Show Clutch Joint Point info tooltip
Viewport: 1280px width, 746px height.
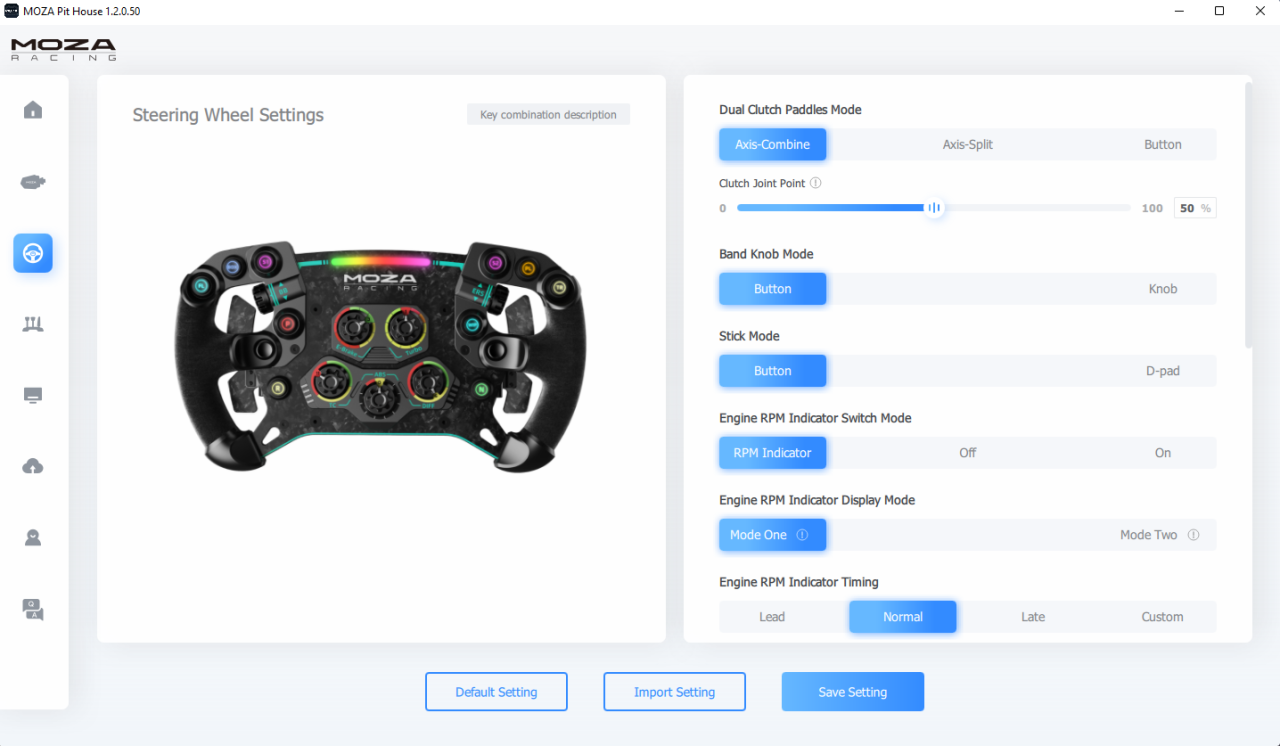click(x=816, y=183)
